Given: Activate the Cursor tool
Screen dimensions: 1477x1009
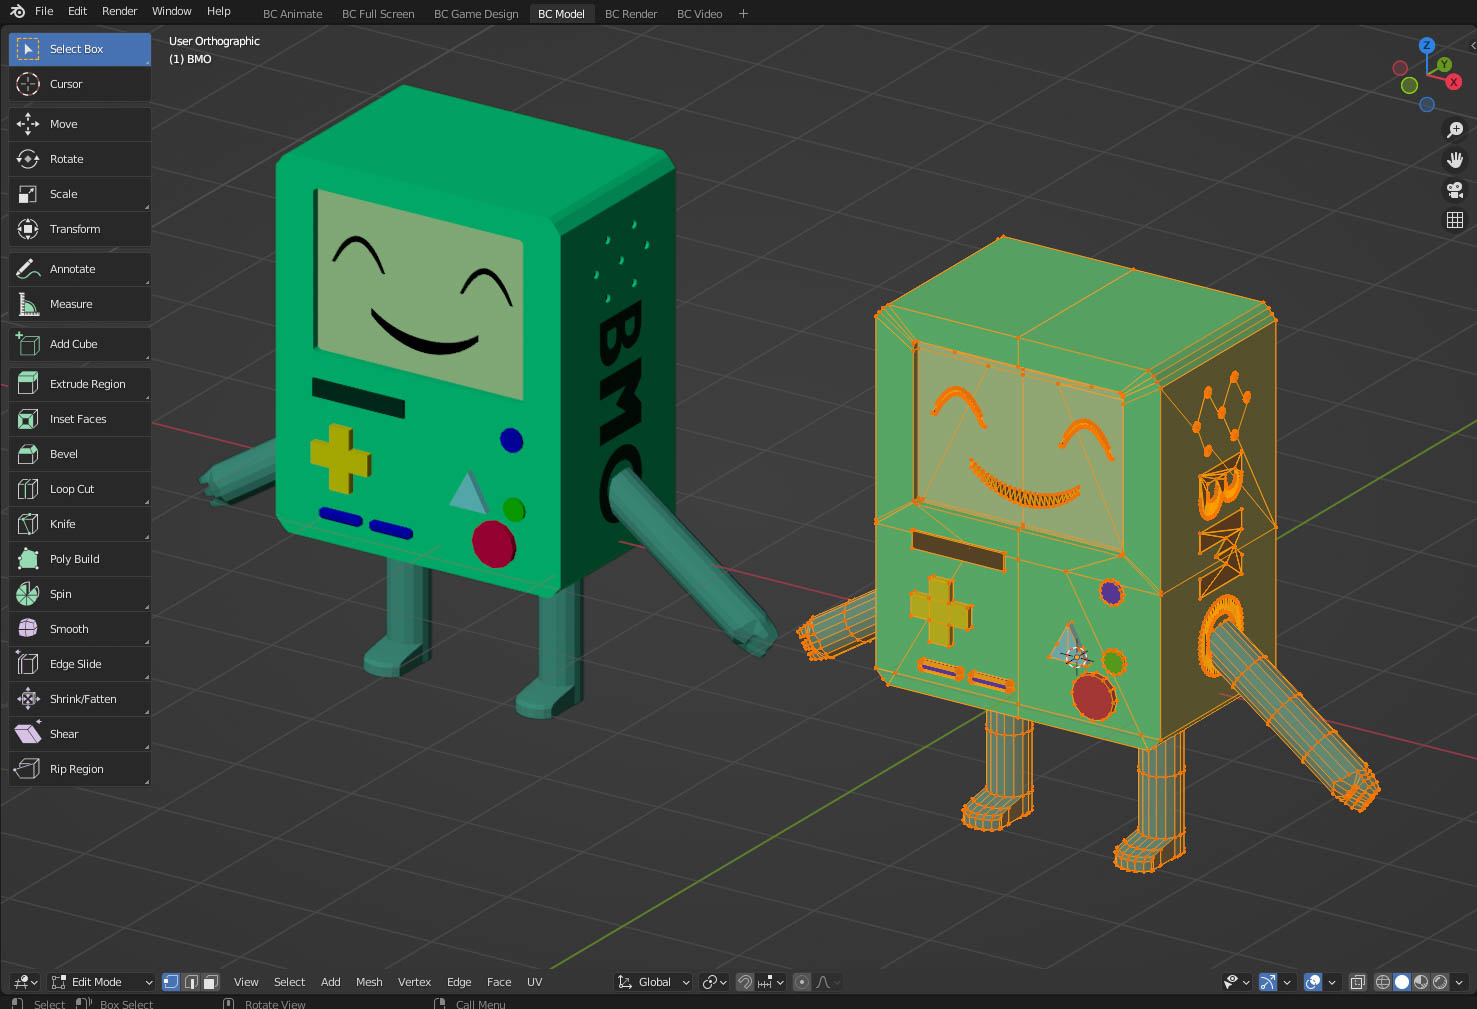Looking at the screenshot, I should coord(80,84).
